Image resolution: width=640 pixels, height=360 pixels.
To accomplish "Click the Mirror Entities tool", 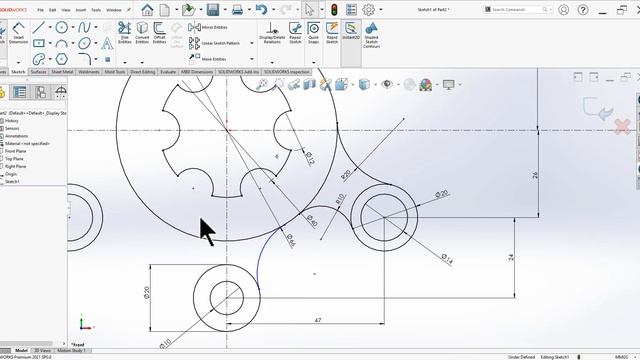I will click(x=208, y=27).
